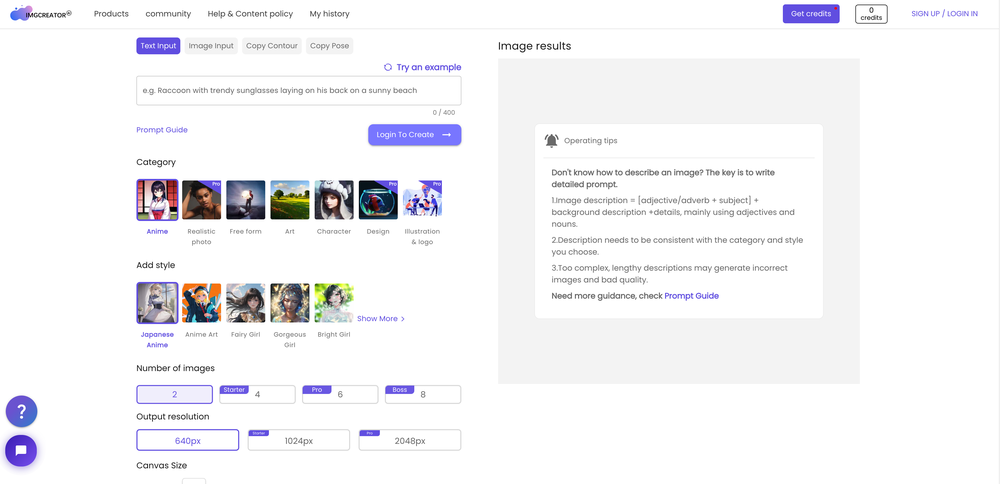Click the 0 / 400 character counter
The height and width of the screenshot is (484, 1000).
444,112
